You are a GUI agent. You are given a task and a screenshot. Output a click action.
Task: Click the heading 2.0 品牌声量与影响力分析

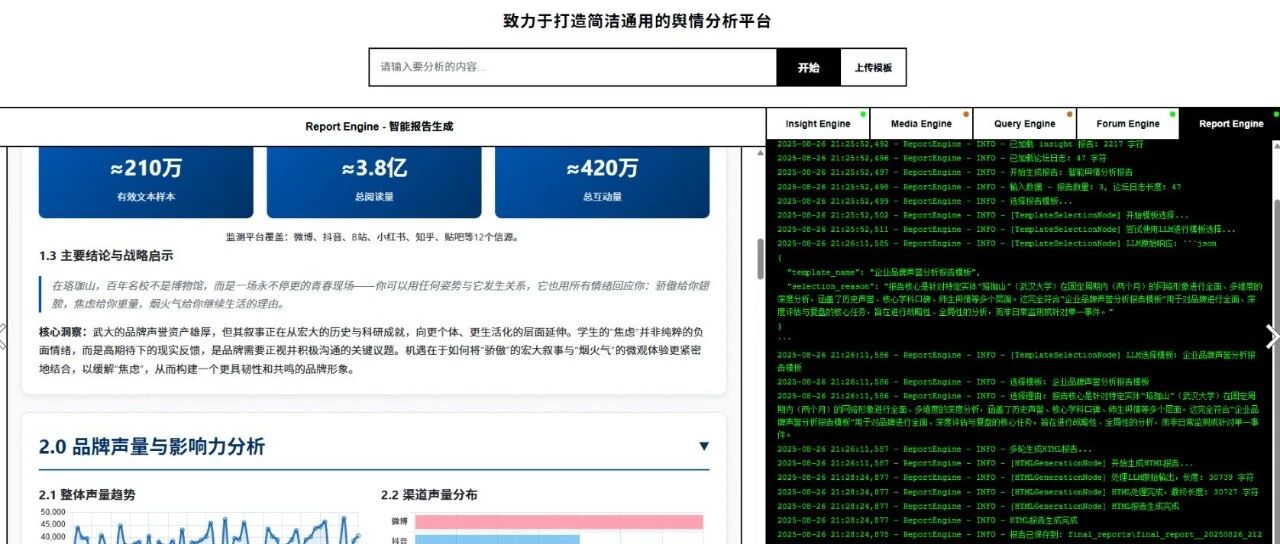point(152,446)
